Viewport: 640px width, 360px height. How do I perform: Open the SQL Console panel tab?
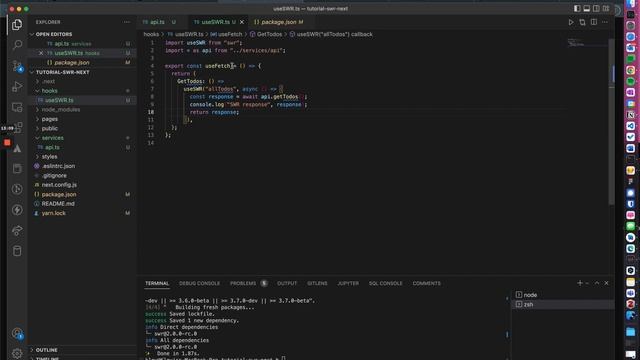point(385,283)
